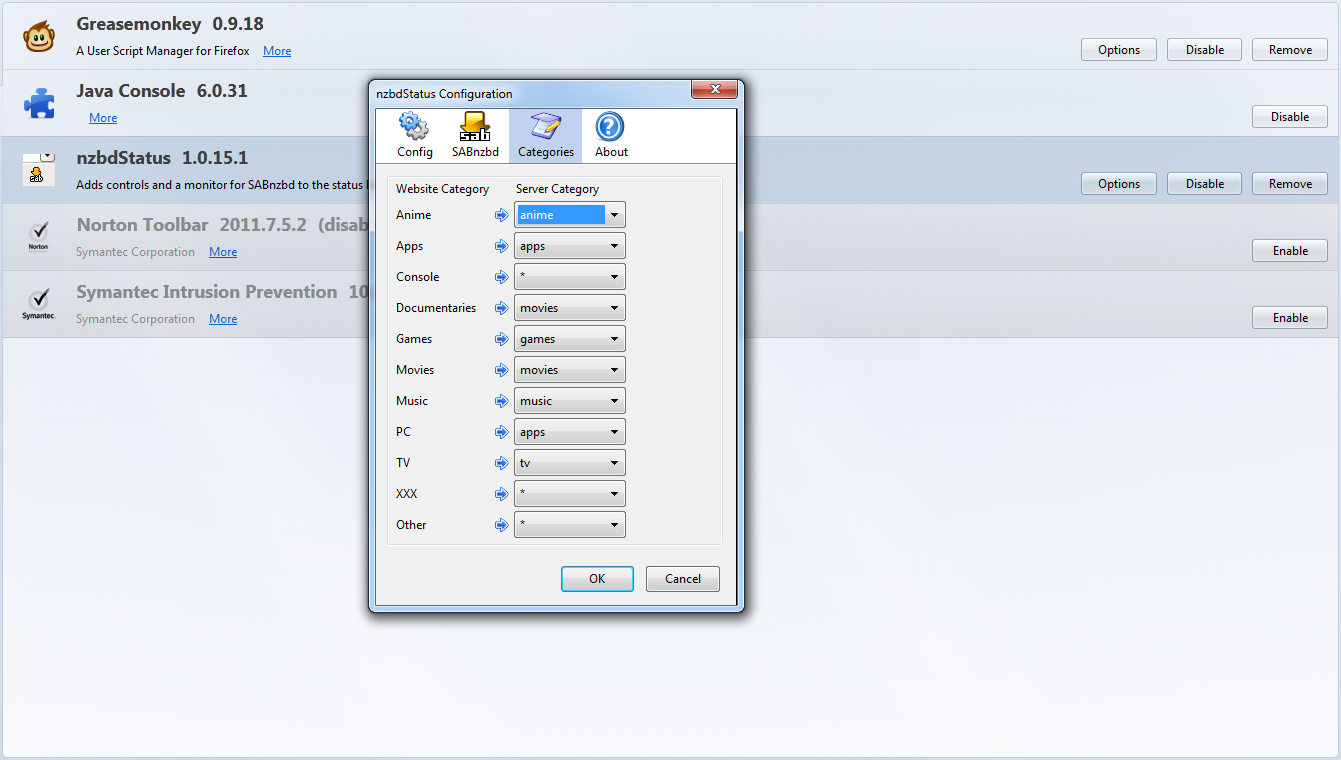Click Cancel in nzbdStatus Configuration
1341x760 pixels.
[x=683, y=579]
